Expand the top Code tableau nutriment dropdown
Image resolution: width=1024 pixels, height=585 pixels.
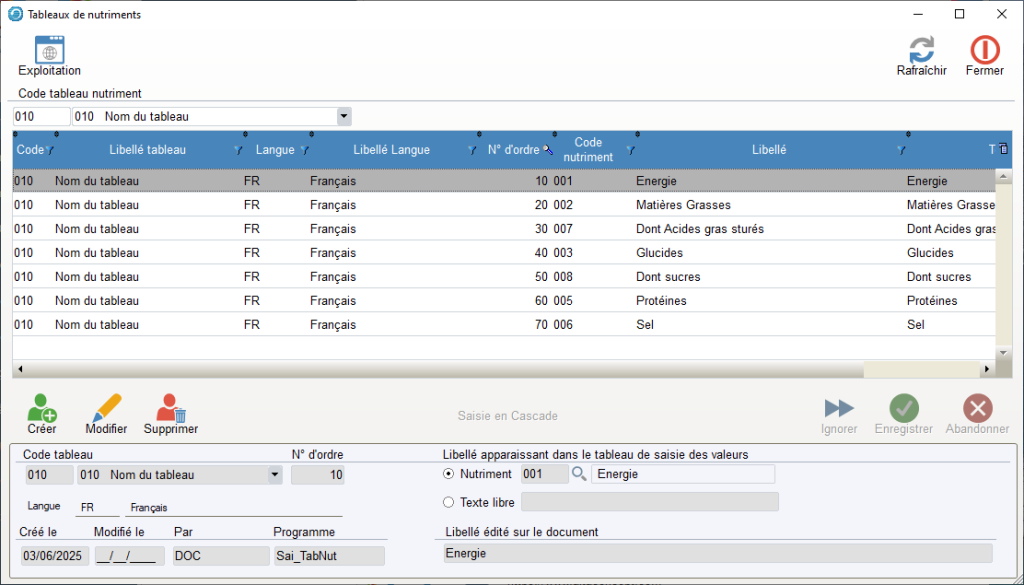[344, 117]
